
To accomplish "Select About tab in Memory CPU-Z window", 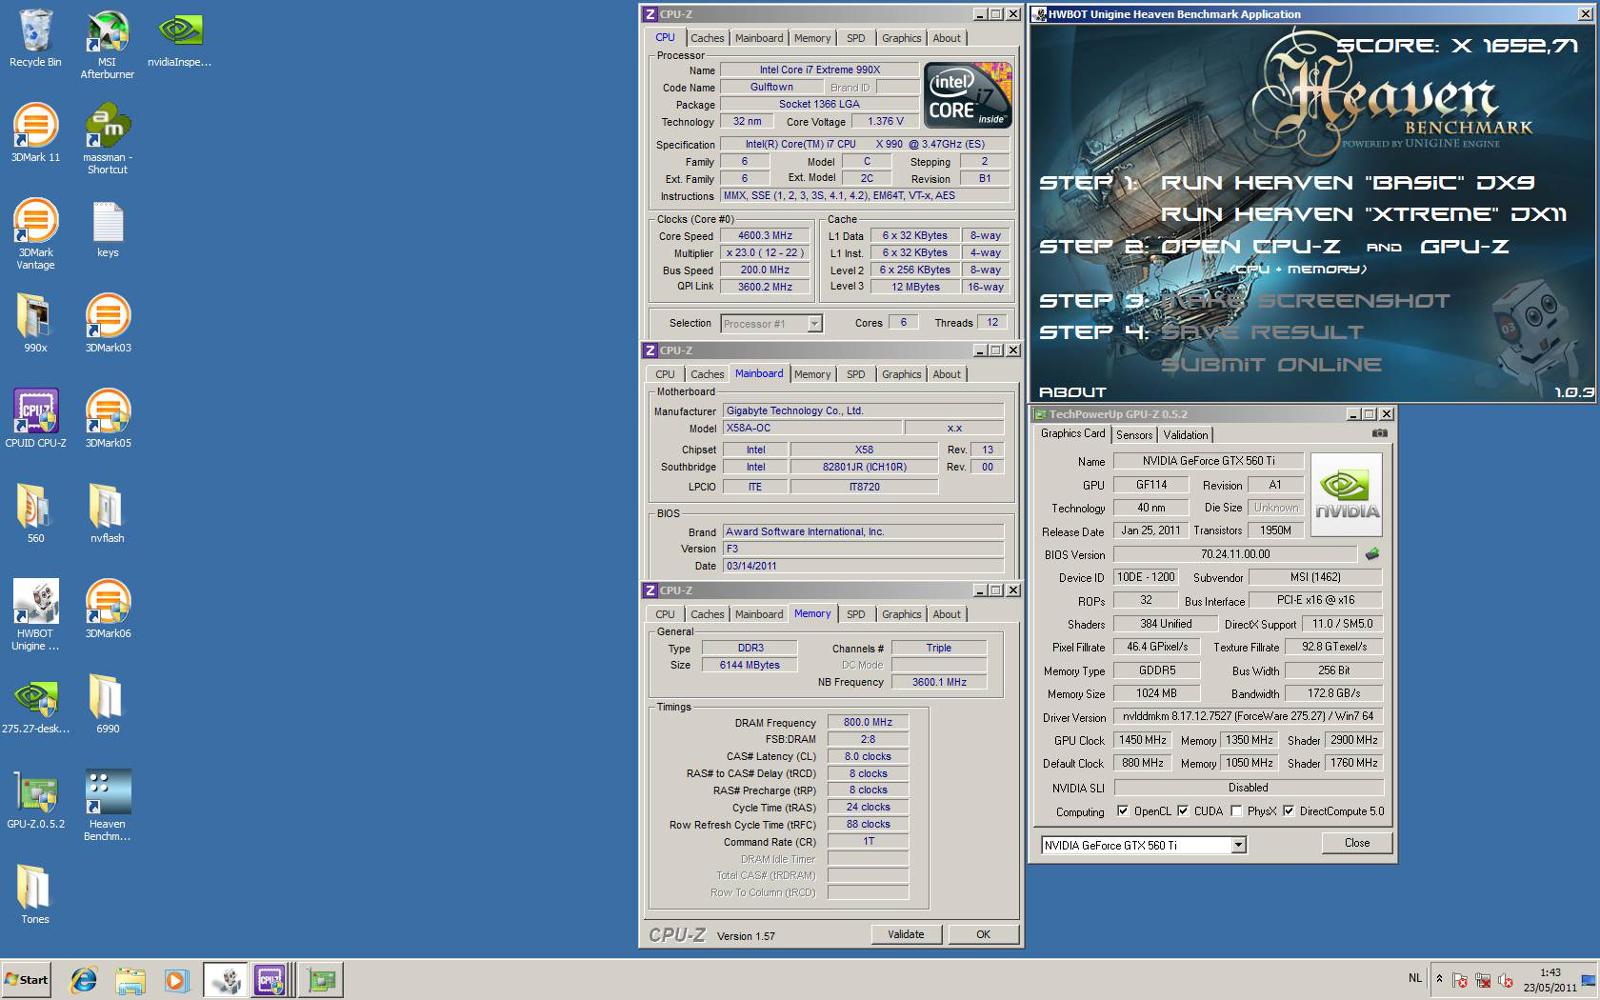I will coord(946,614).
